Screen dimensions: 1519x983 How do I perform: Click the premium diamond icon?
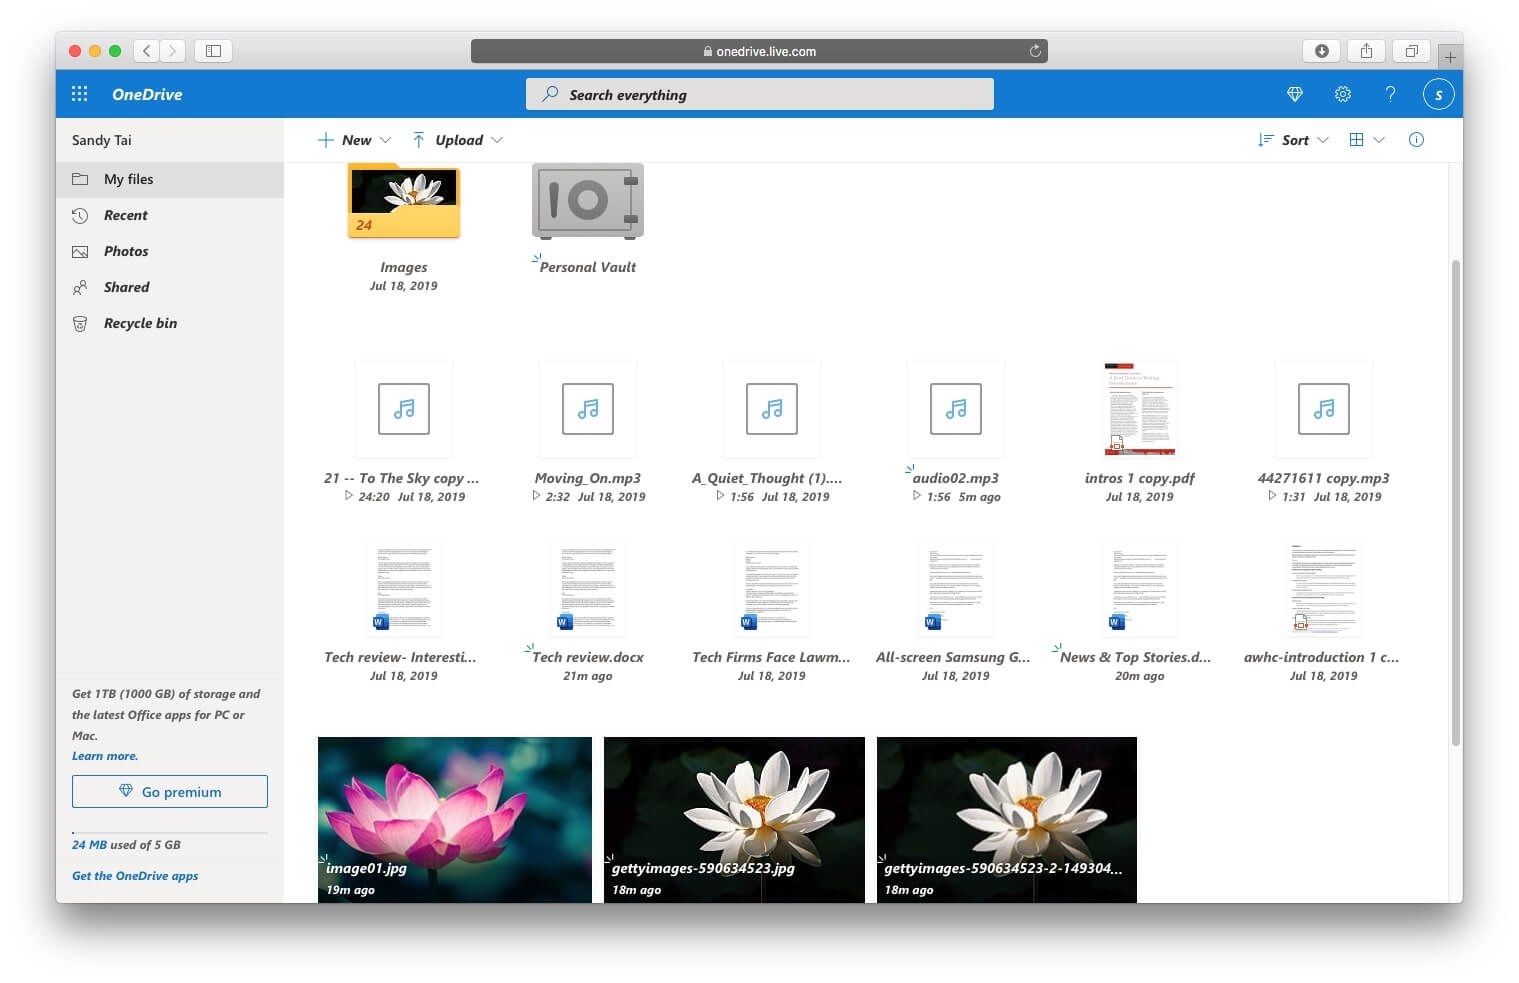(1294, 94)
